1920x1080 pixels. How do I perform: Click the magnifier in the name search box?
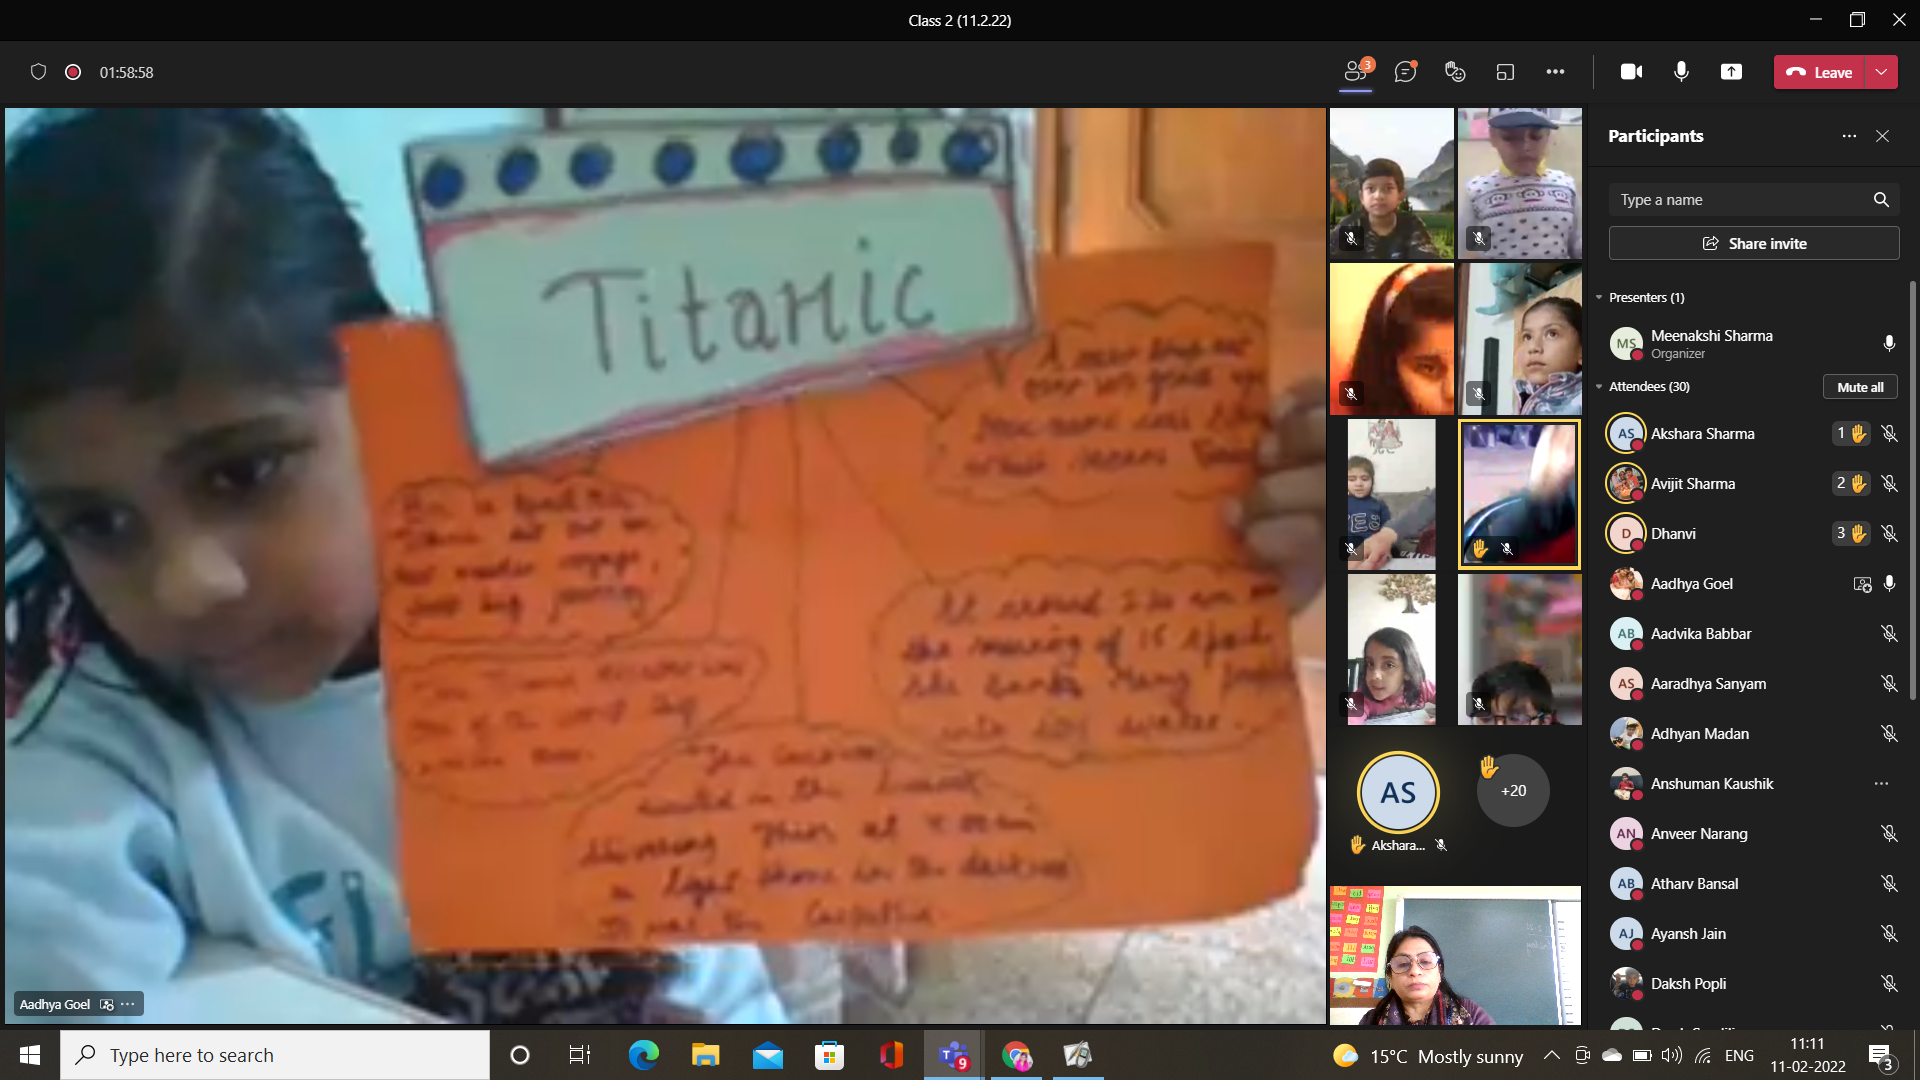(1881, 200)
